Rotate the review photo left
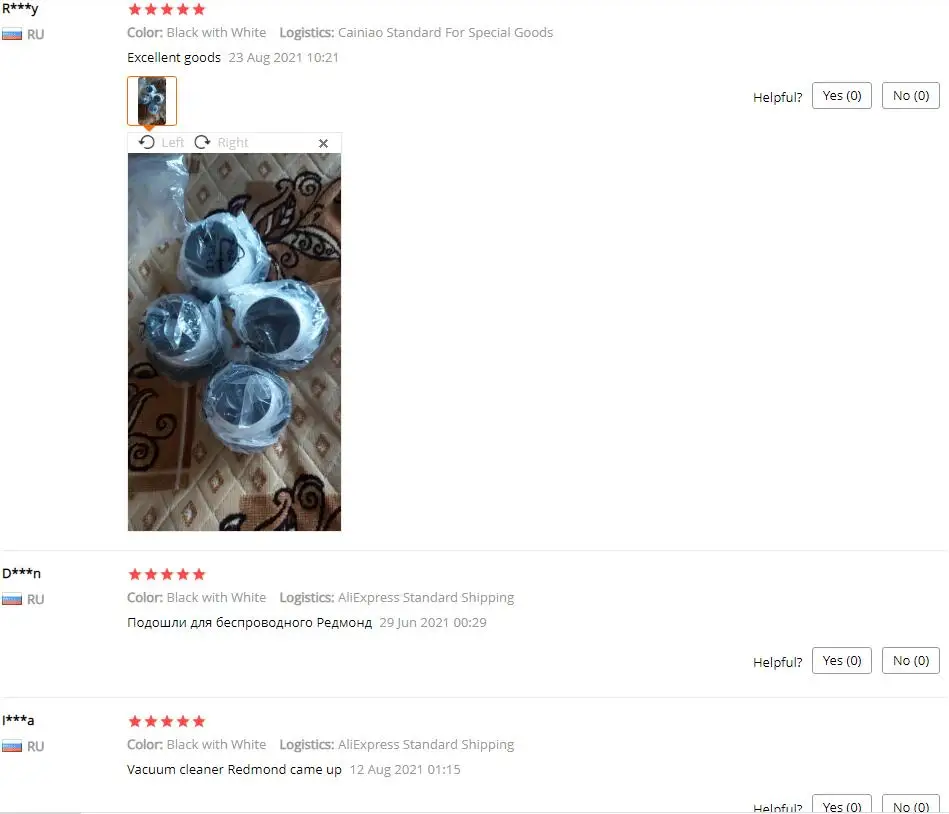The height and width of the screenshot is (814, 949). pos(146,142)
